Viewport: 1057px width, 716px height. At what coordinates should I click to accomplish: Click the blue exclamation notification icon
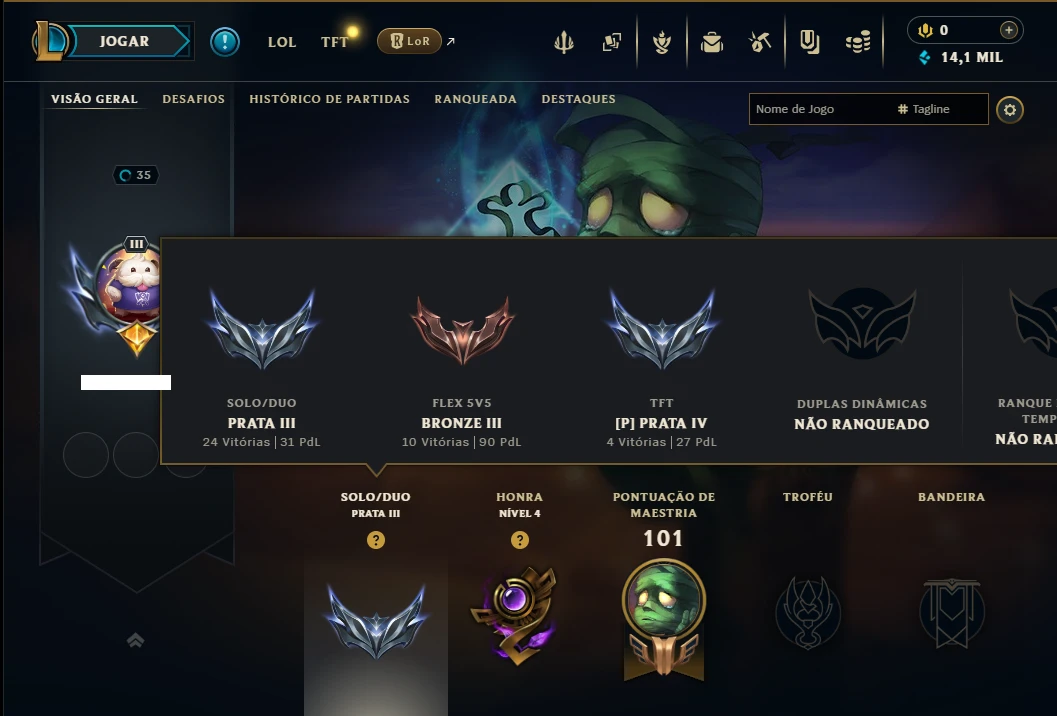[224, 42]
